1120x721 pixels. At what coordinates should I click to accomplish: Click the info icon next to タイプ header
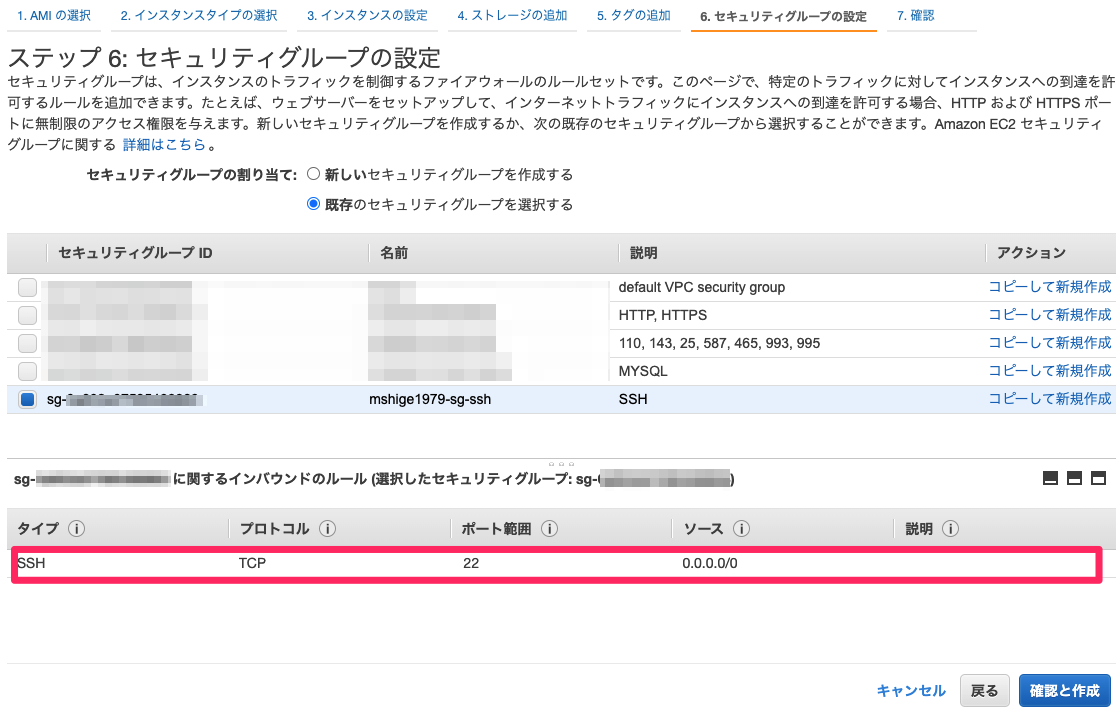point(75,529)
